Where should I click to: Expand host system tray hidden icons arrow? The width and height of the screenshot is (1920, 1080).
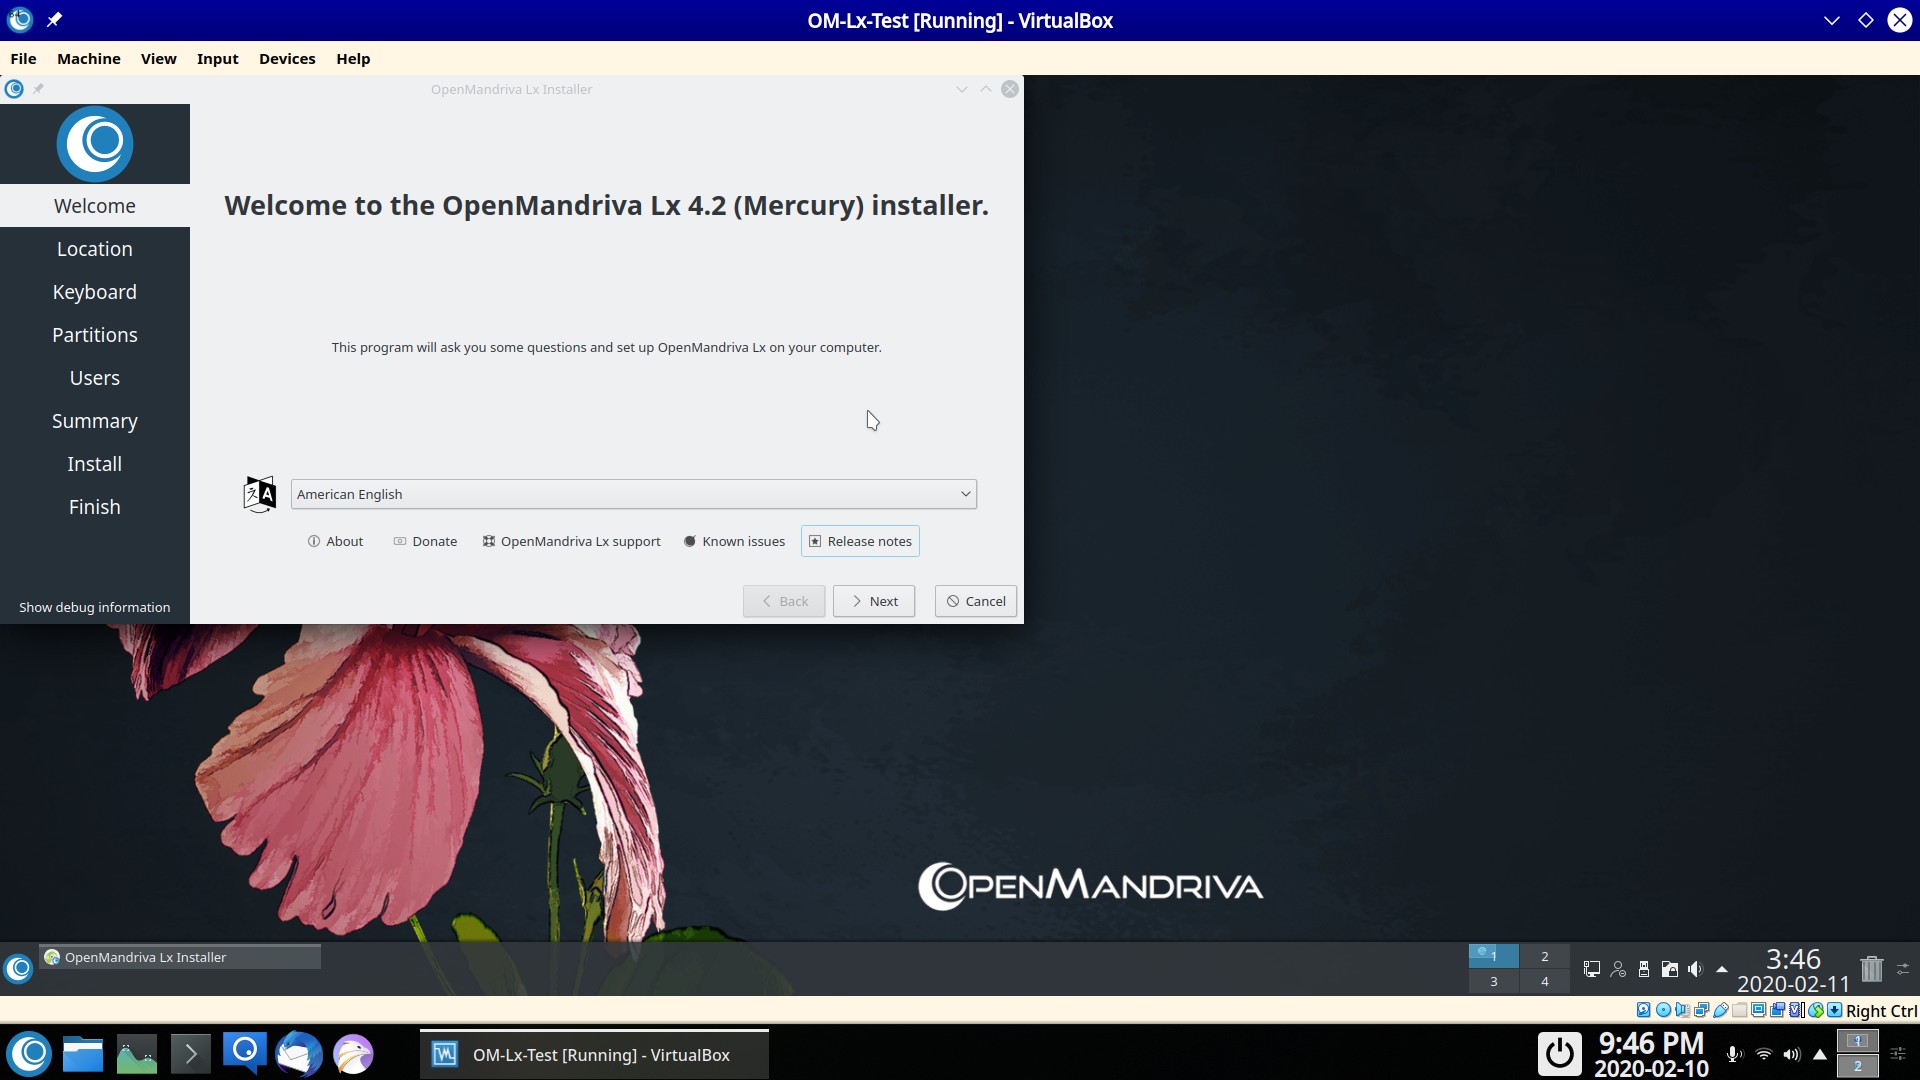click(x=1820, y=1054)
